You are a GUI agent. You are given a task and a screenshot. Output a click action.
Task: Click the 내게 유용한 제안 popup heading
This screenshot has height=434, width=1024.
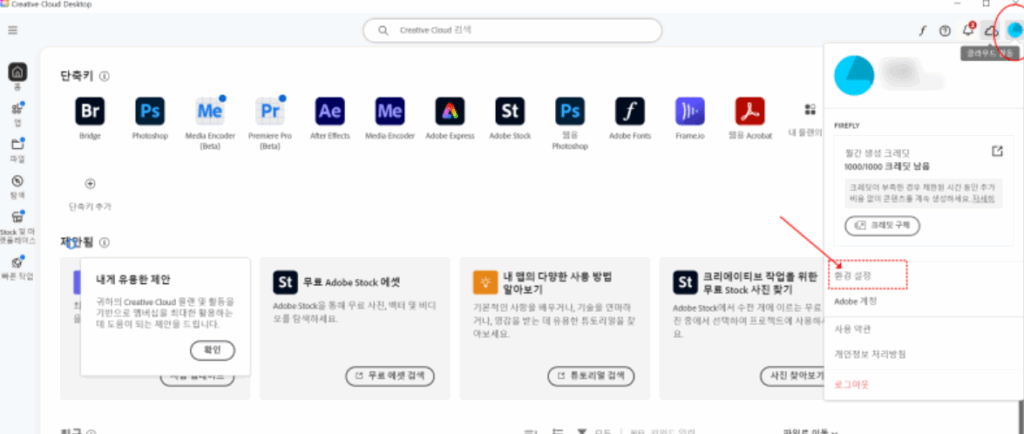pyautogui.click(x=133, y=279)
